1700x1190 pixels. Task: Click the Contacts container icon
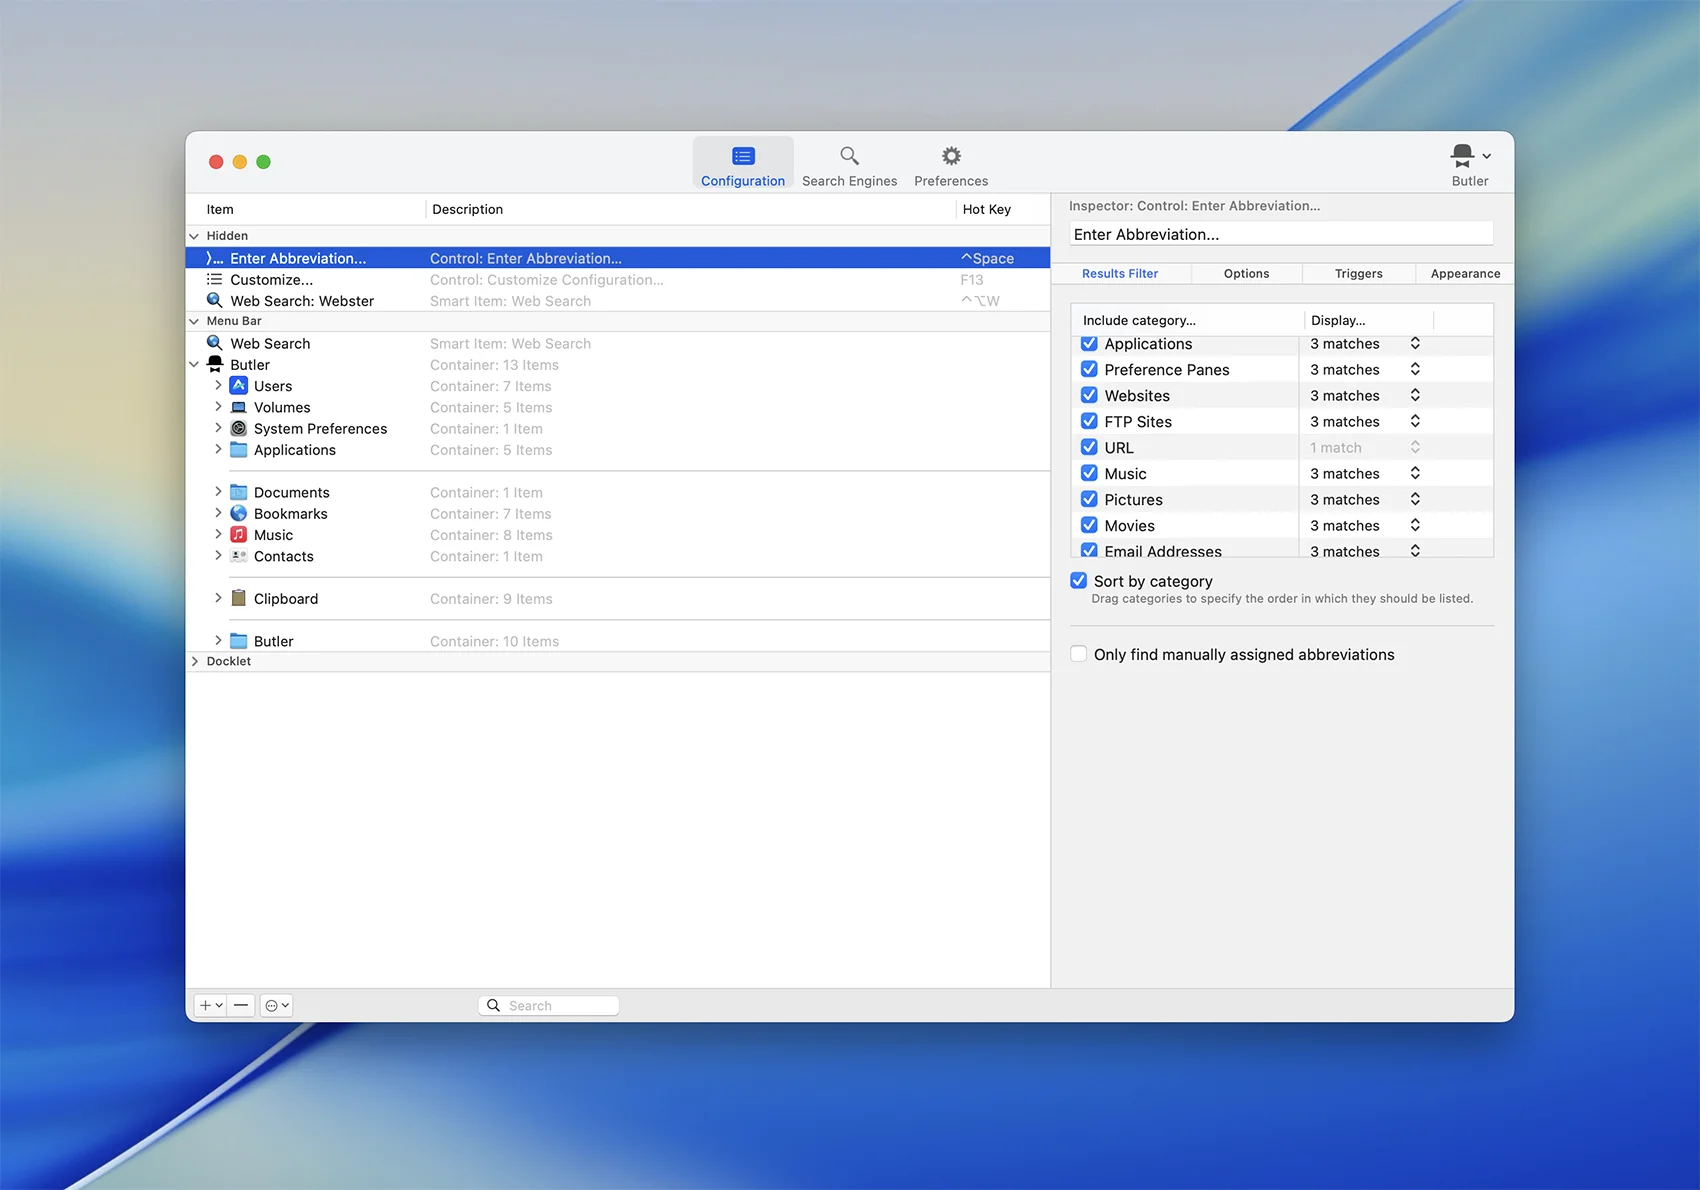point(239,556)
